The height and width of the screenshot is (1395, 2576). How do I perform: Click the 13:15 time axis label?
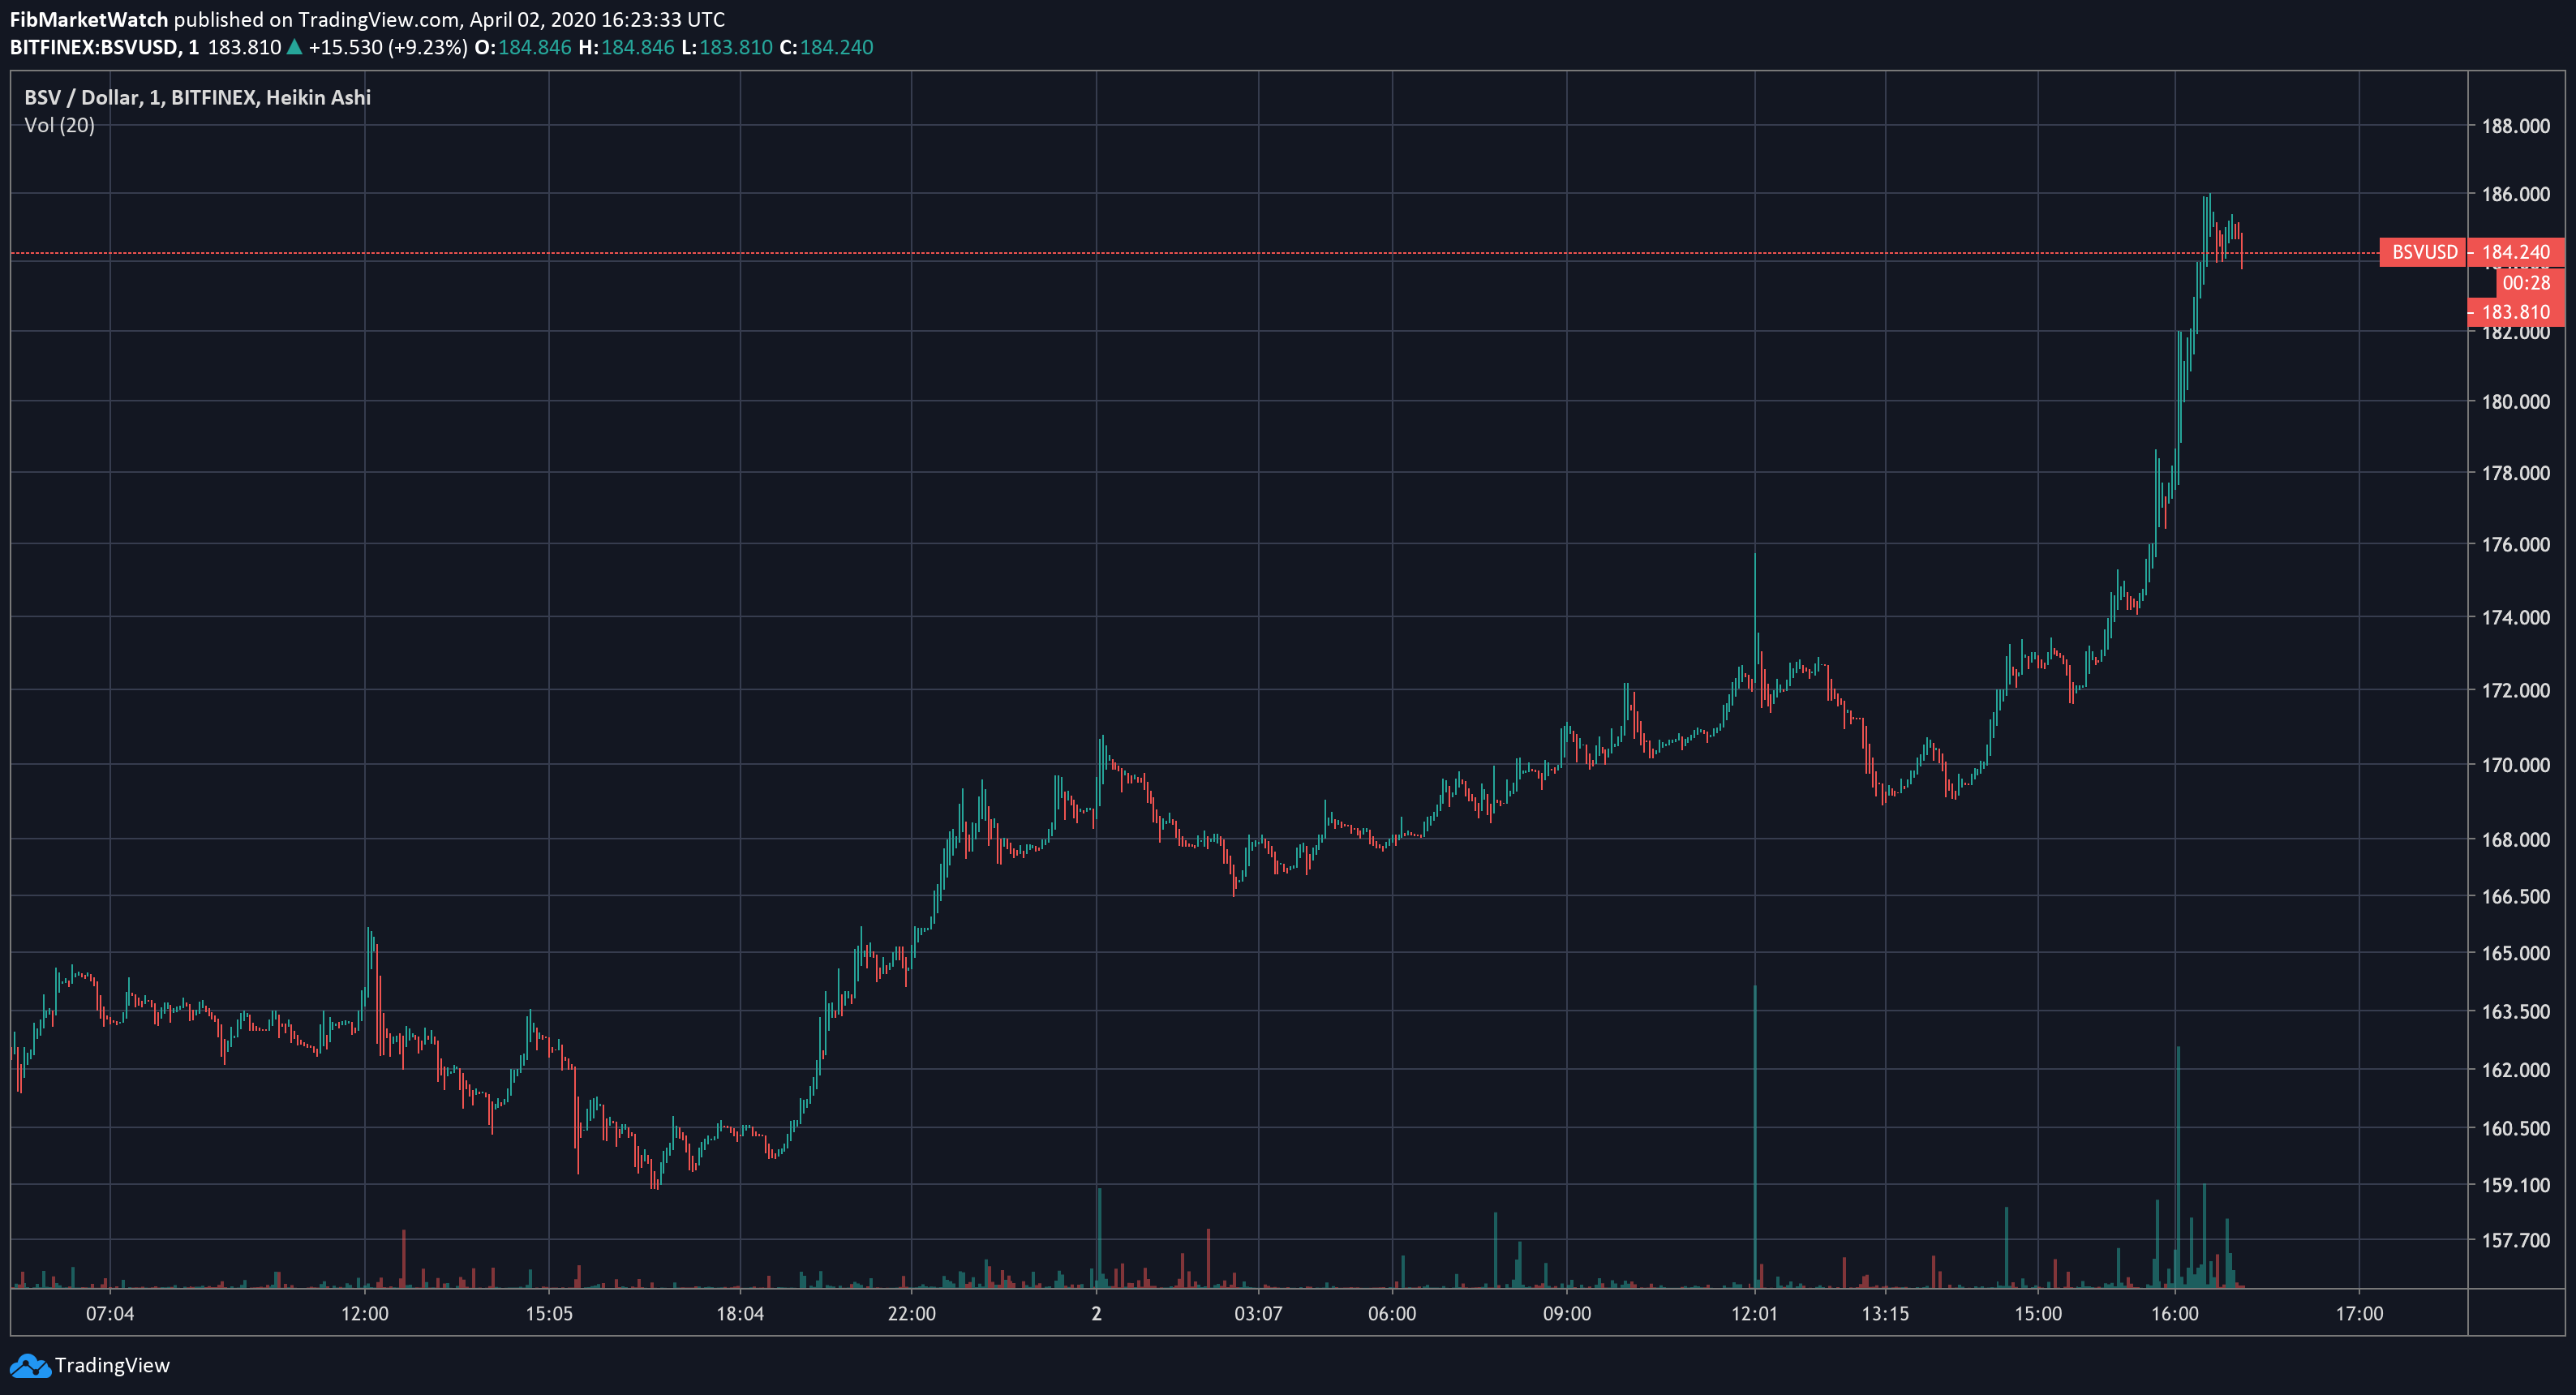pyautogui.click(x=1885, y=1314)
